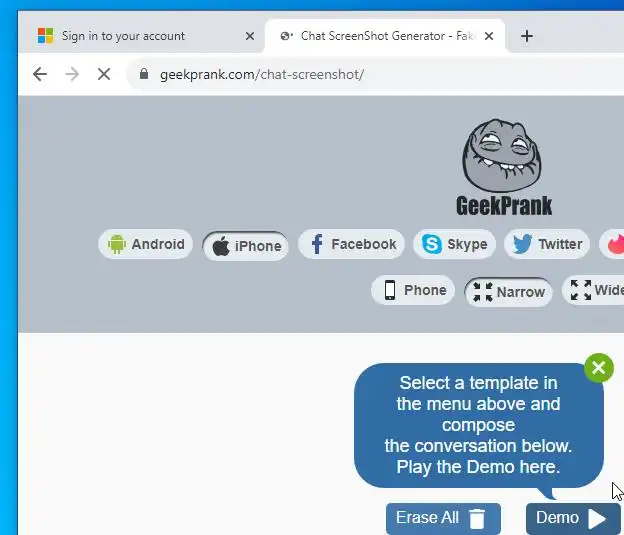
Task: Click the GeekPrank text logo
Action: click(x=504, y=205)
